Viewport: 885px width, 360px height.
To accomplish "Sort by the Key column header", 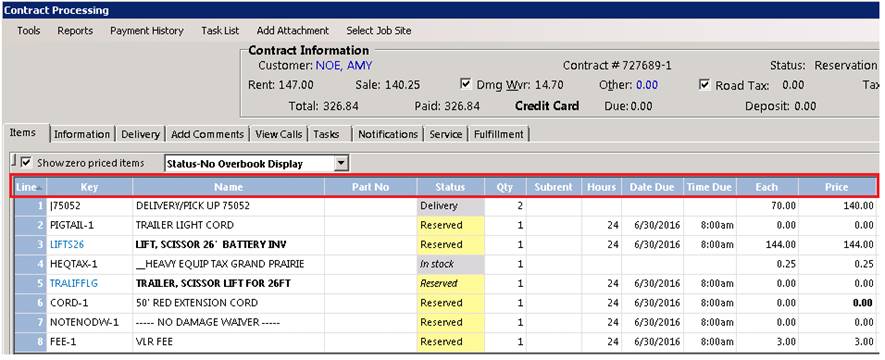I will click(89, 187).
